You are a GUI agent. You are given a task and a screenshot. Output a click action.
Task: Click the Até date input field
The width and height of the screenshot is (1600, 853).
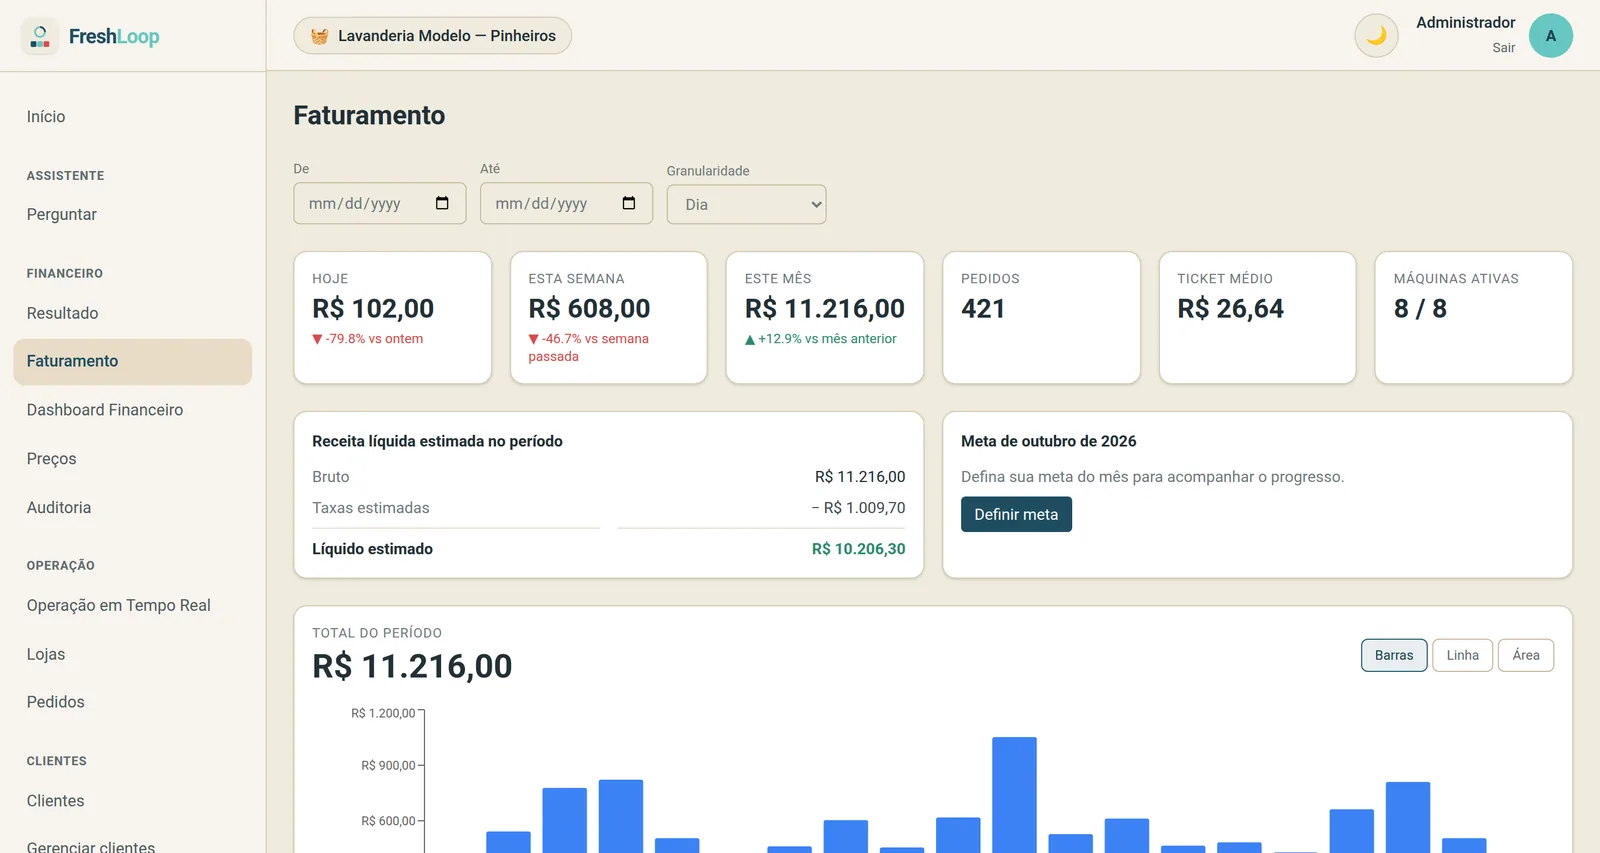(x=566, y=203)
